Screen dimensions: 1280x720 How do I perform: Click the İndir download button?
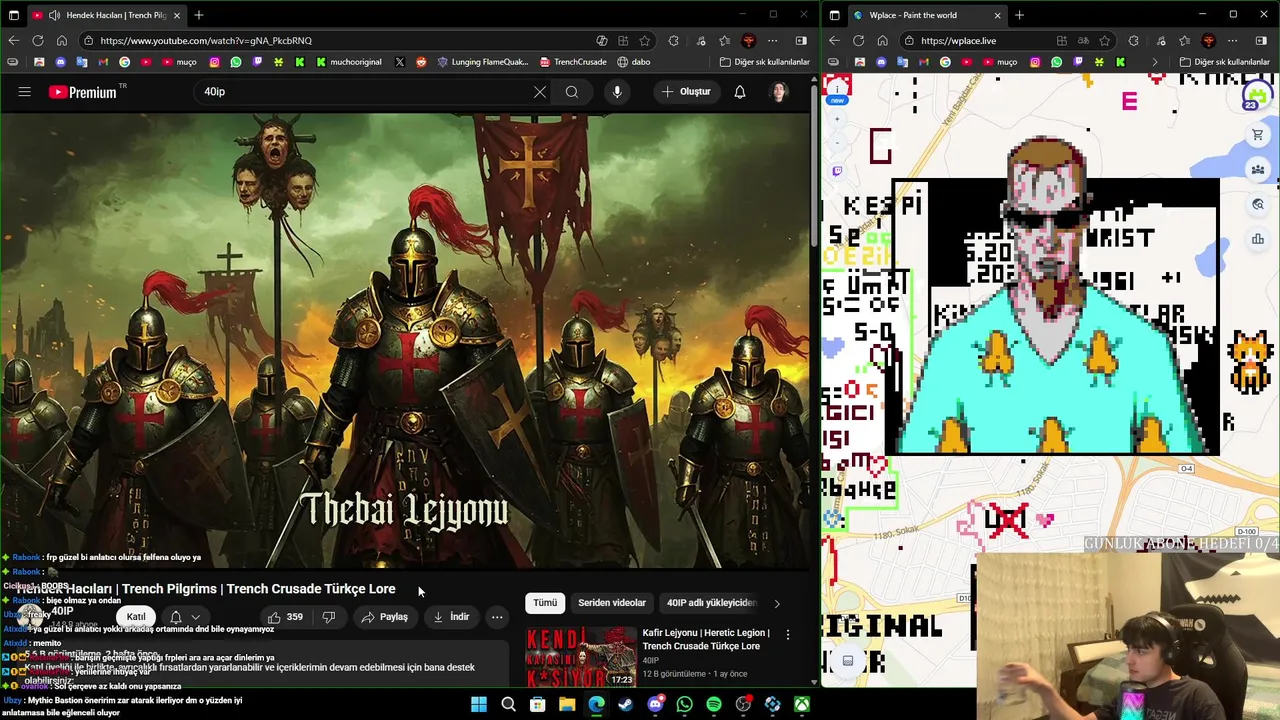[x=449, y=617]
